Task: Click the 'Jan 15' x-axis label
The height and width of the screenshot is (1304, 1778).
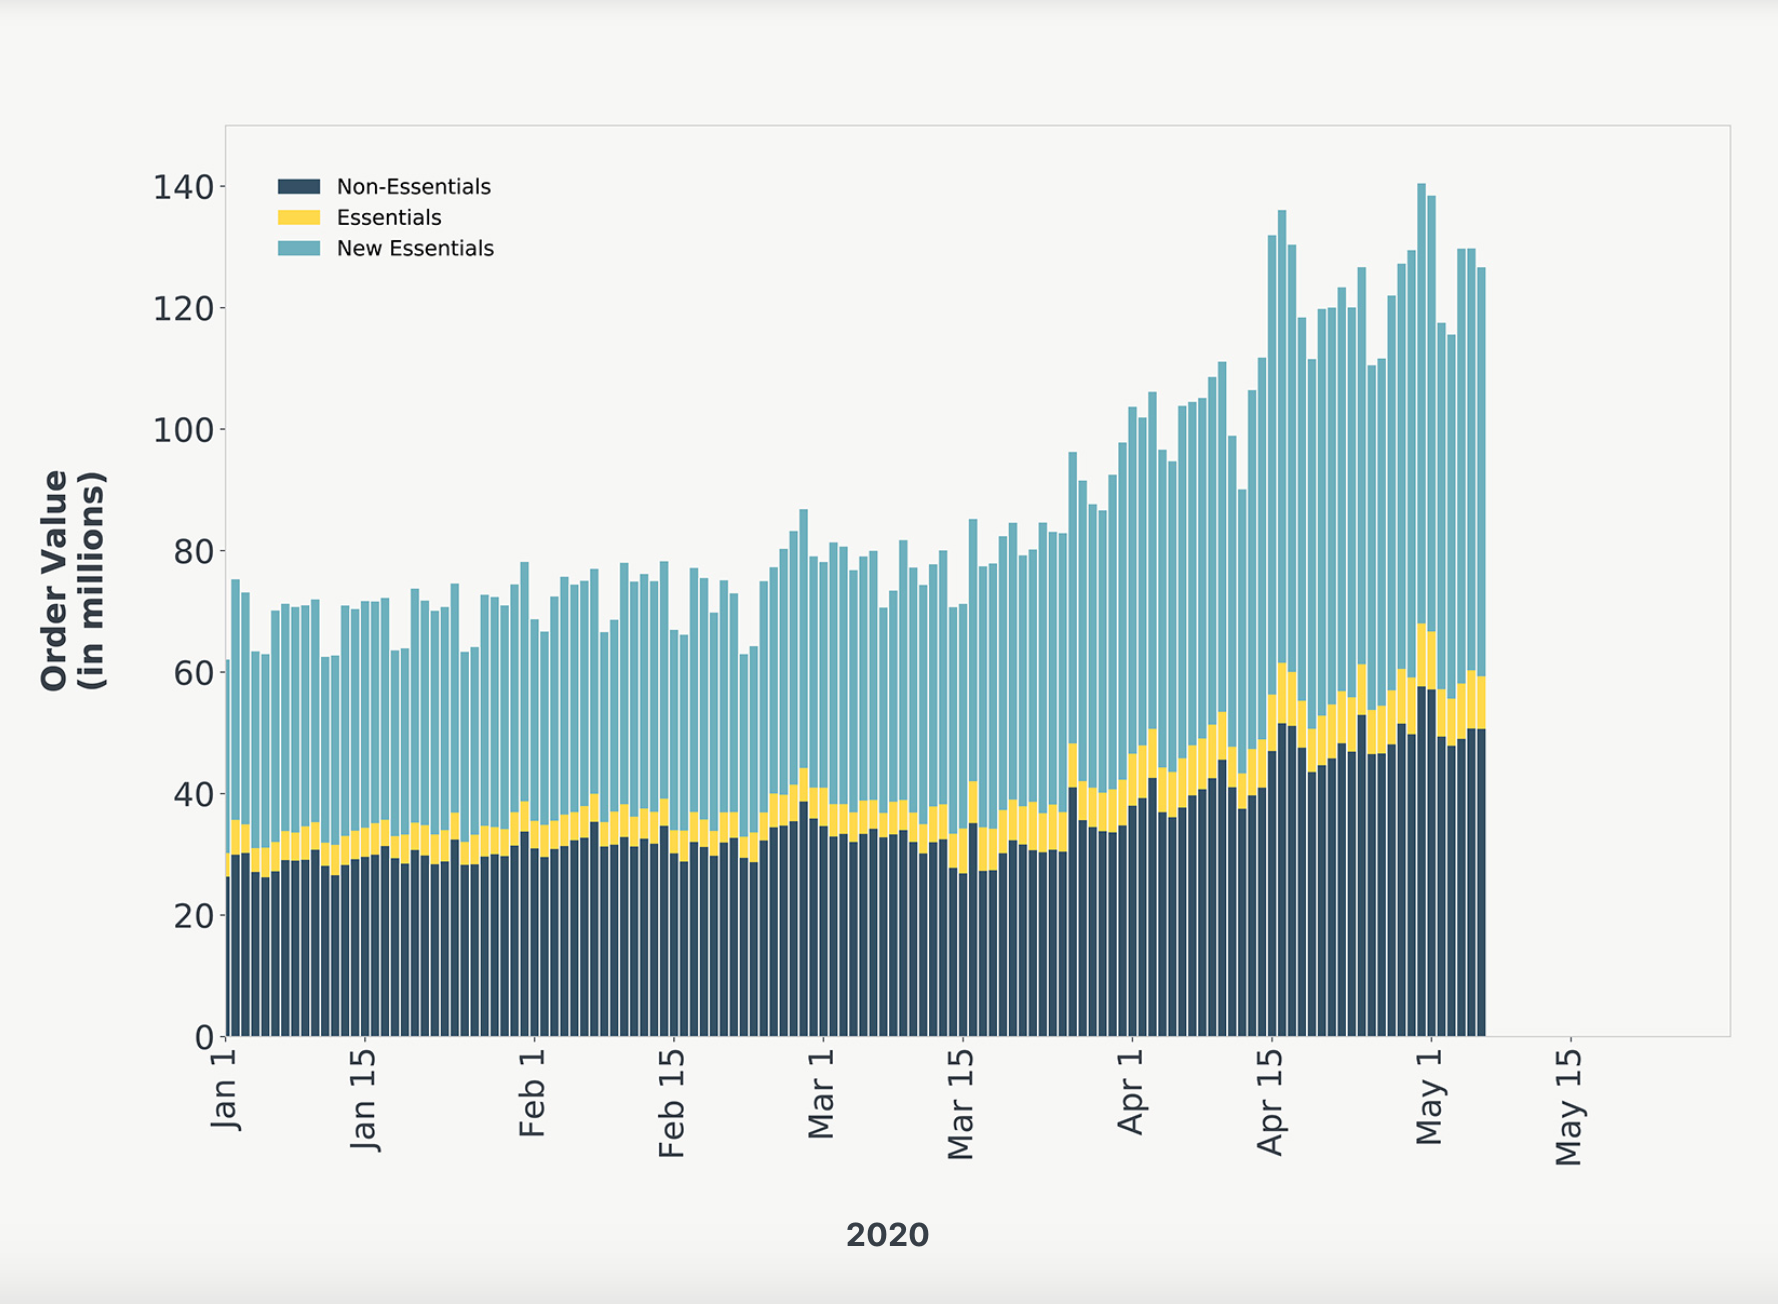Action: pyautogui.click(x=365, y=1099)
